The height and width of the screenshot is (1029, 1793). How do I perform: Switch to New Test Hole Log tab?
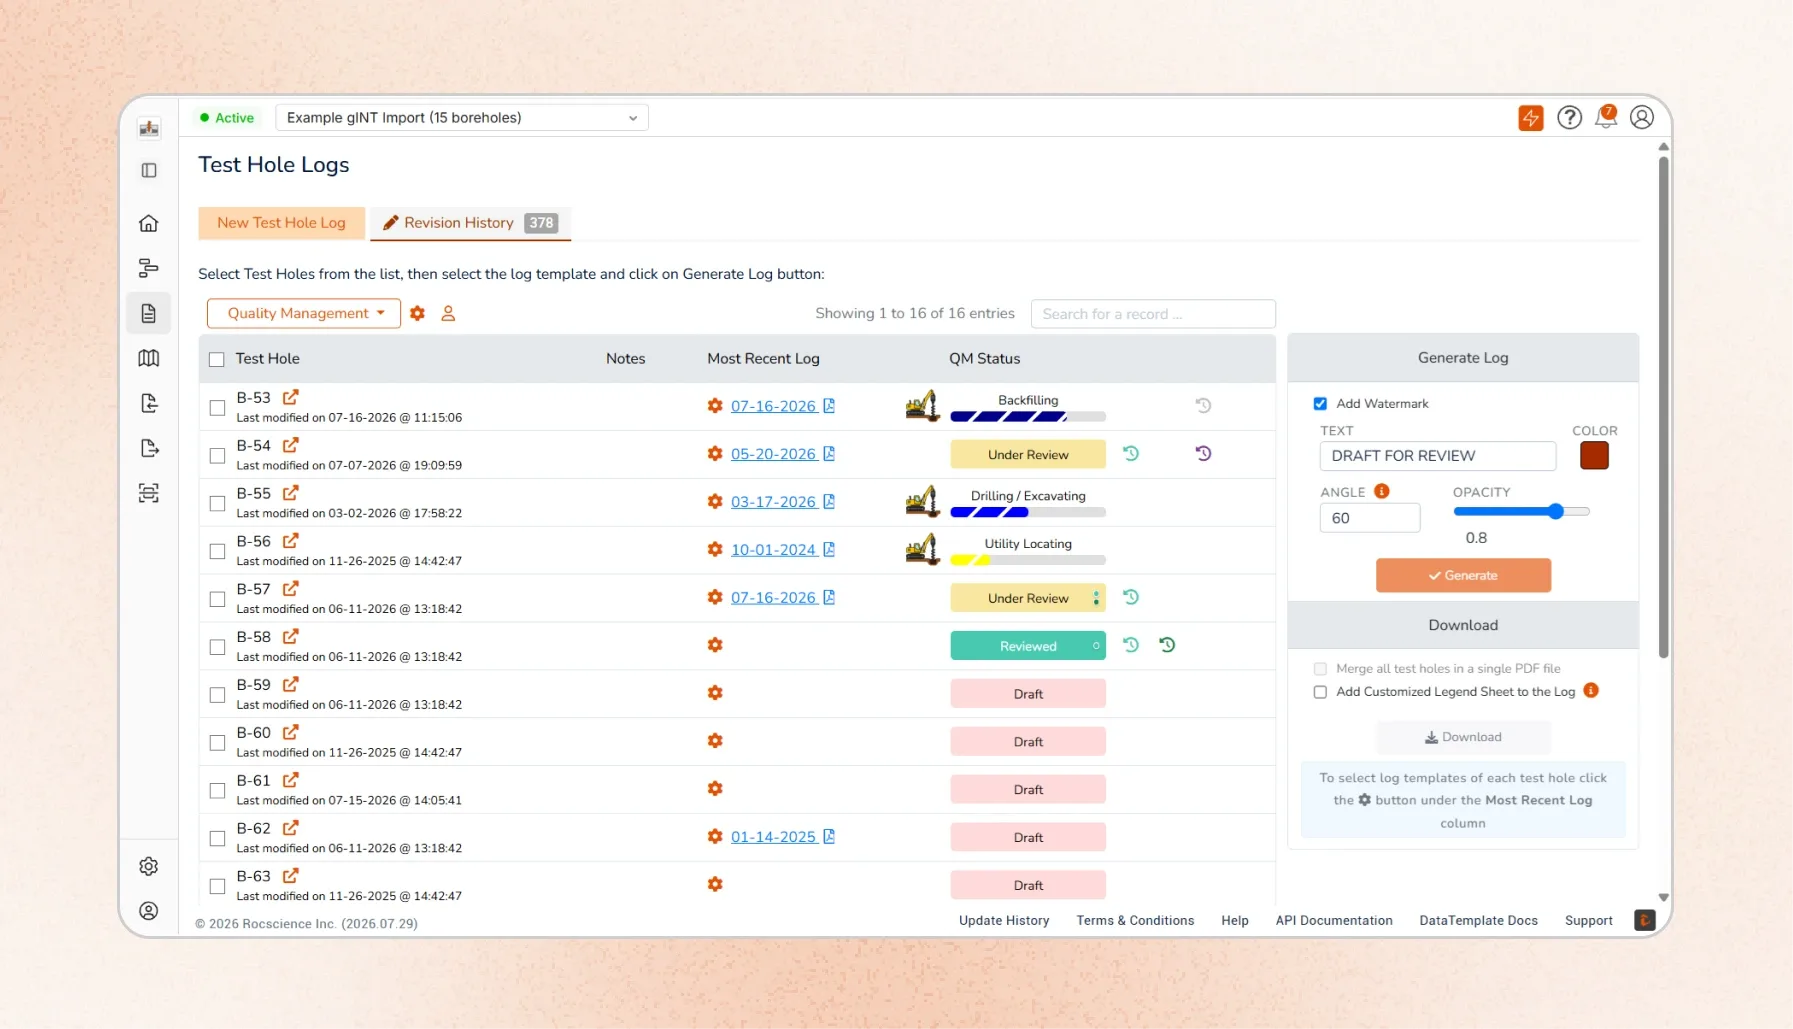[281, 223]
